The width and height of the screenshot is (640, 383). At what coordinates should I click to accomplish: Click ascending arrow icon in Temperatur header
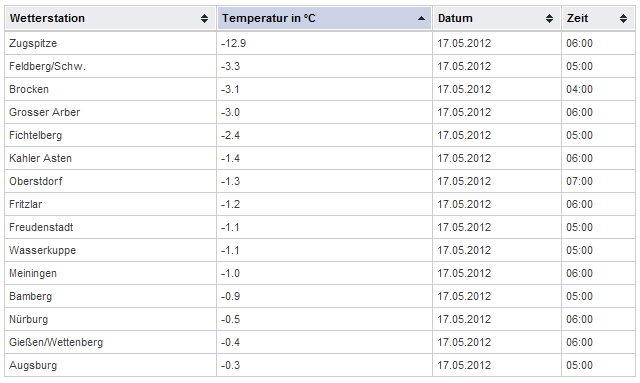pos(422,18)
